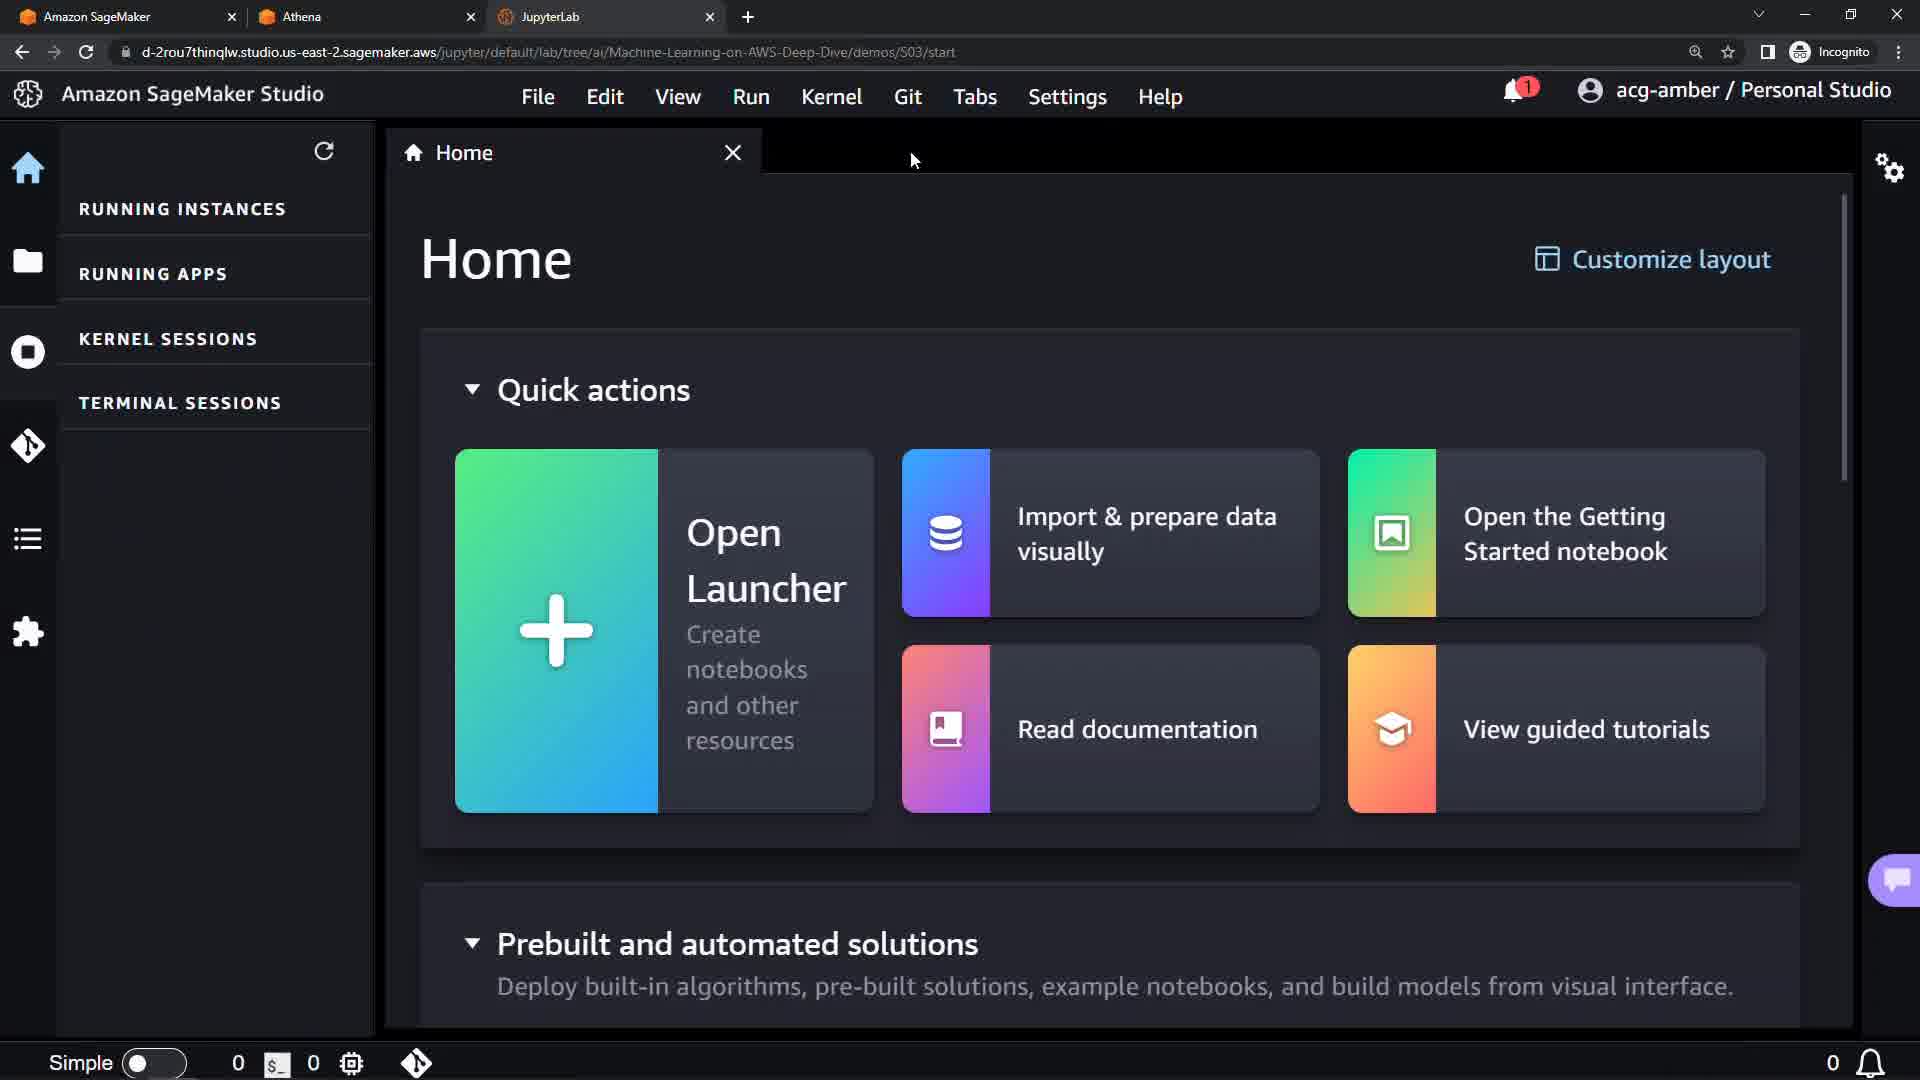Open the purple chat feedback bubble

click(x=1895, y=880)
